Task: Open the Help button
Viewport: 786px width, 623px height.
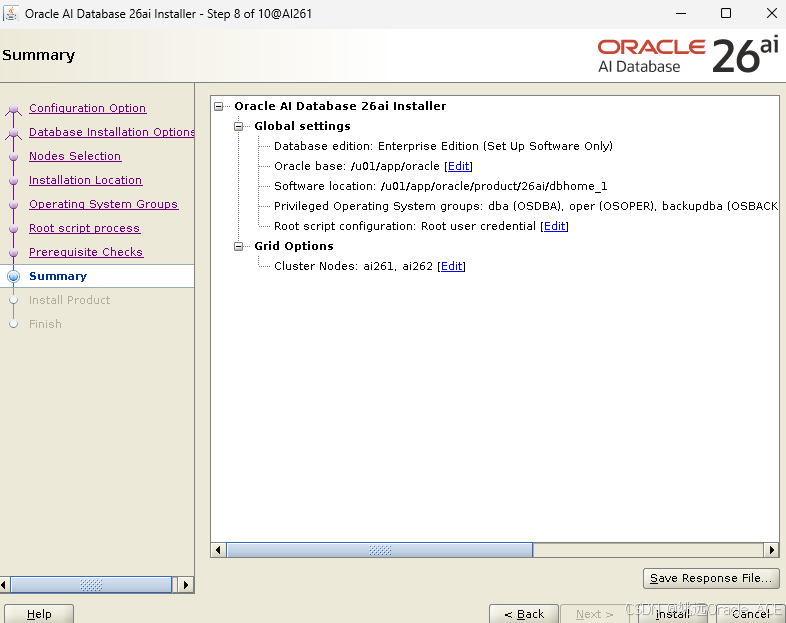Action: point(39,614)
